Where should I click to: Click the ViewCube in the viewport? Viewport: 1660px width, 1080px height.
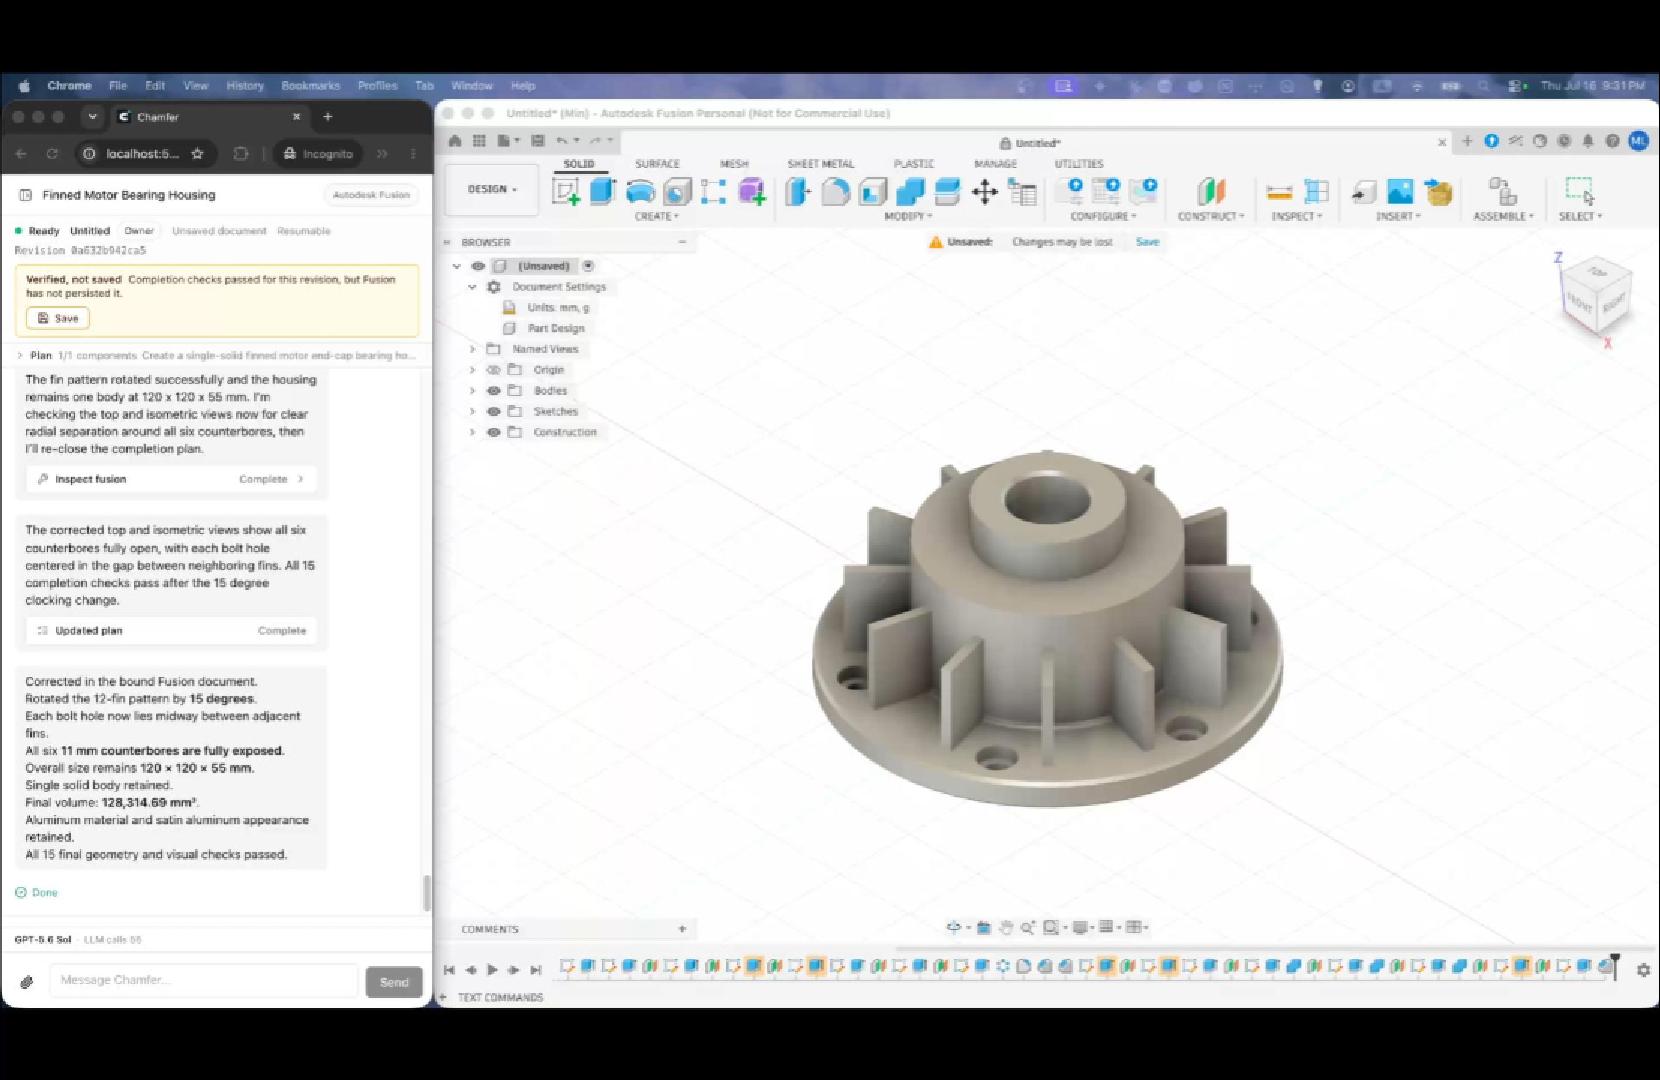[x=1597, y=296]
